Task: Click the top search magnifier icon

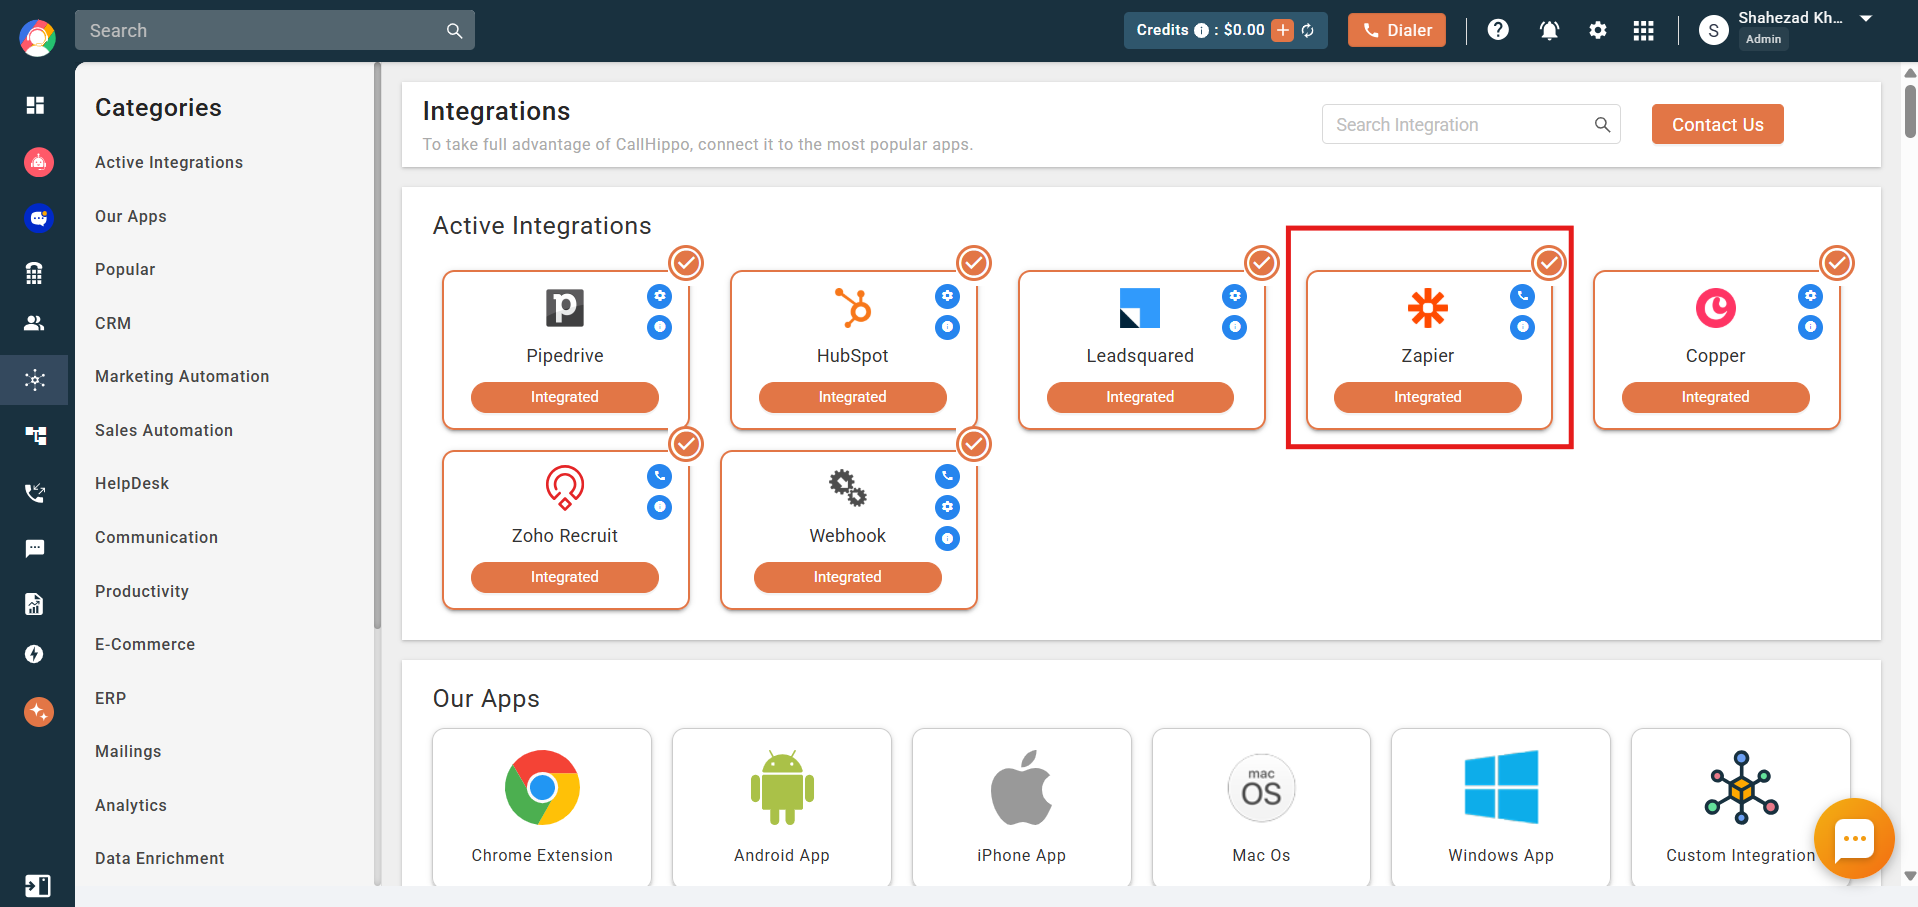Action: coord(454,31)
